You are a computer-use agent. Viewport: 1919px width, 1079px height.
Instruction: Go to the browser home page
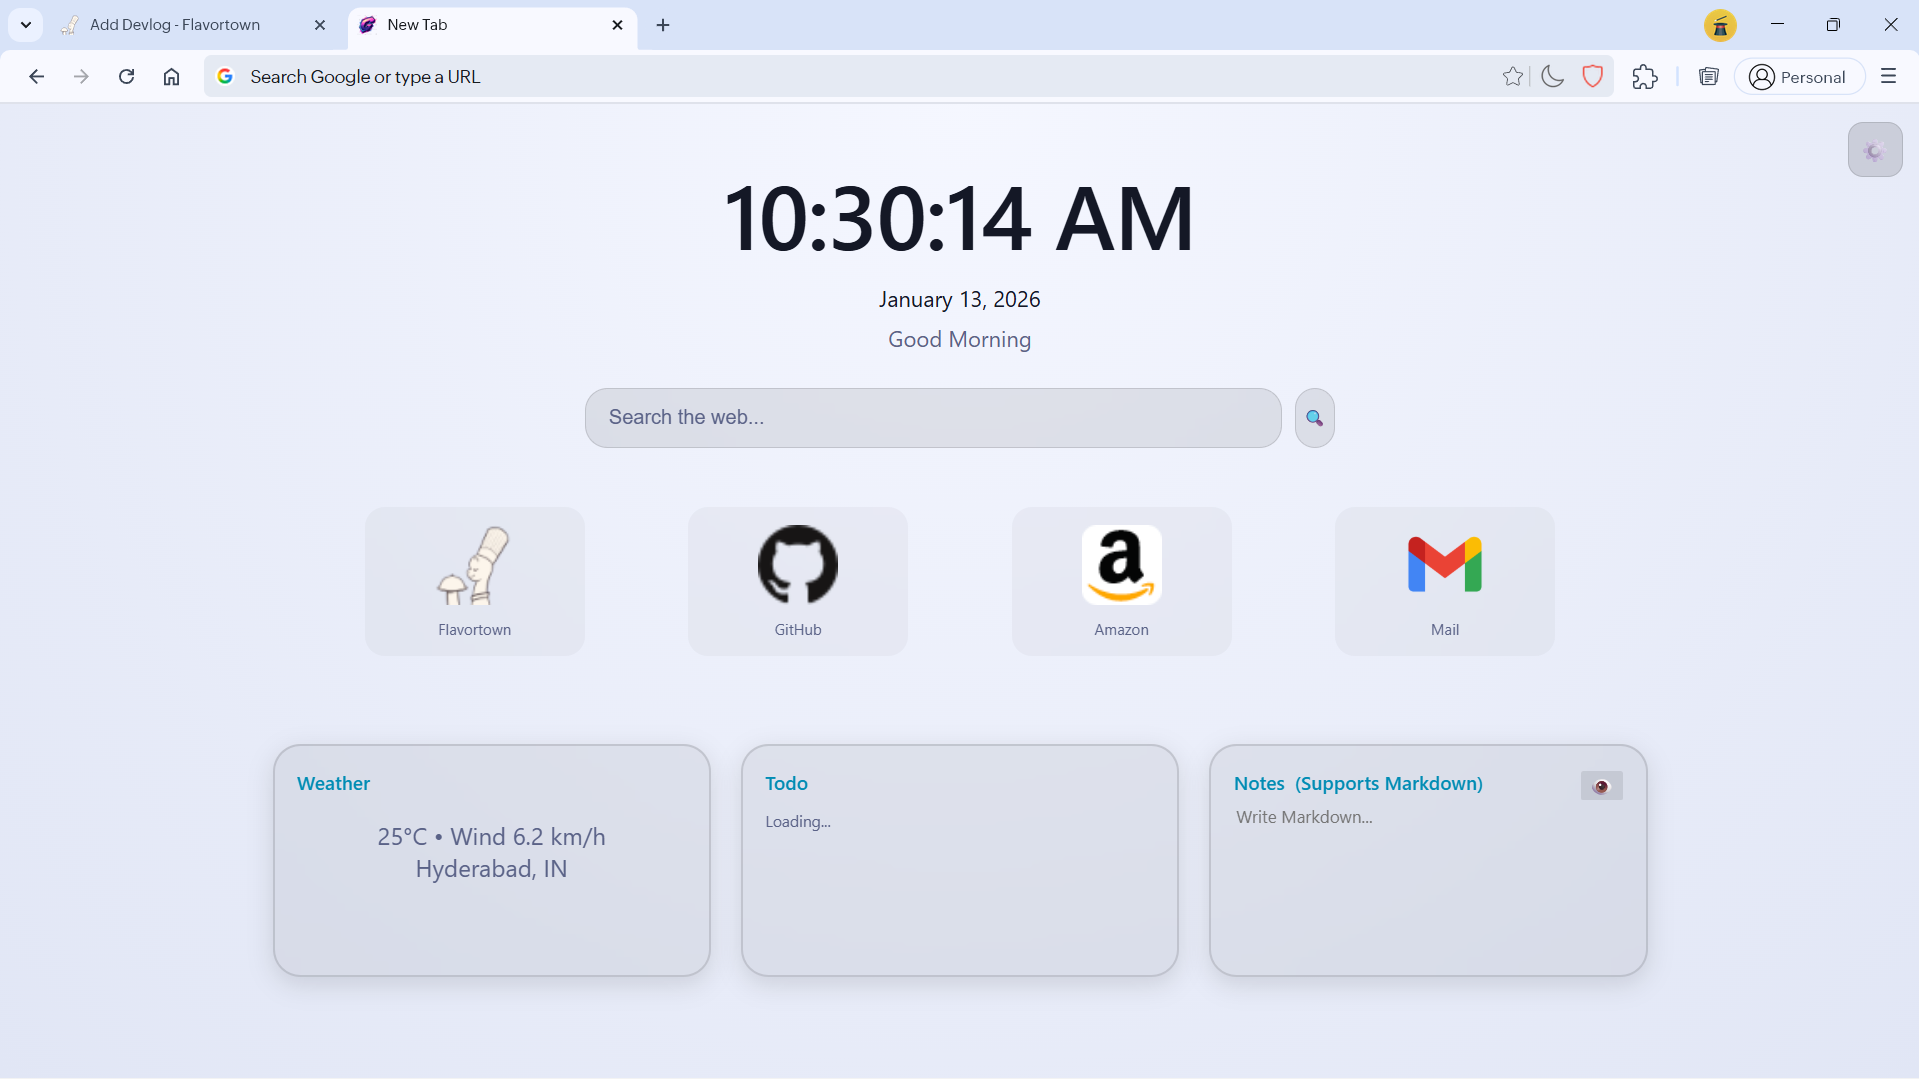[171, 77]
